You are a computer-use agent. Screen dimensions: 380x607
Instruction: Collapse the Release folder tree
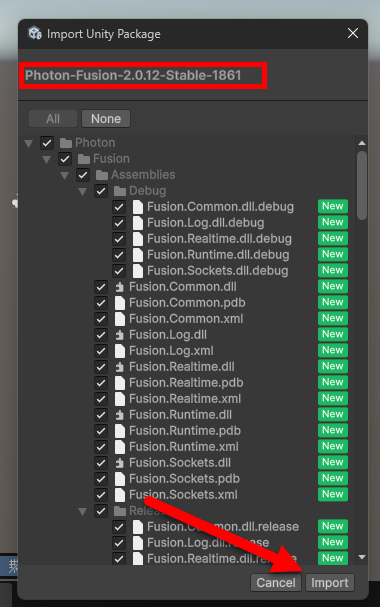coord(82,512)
